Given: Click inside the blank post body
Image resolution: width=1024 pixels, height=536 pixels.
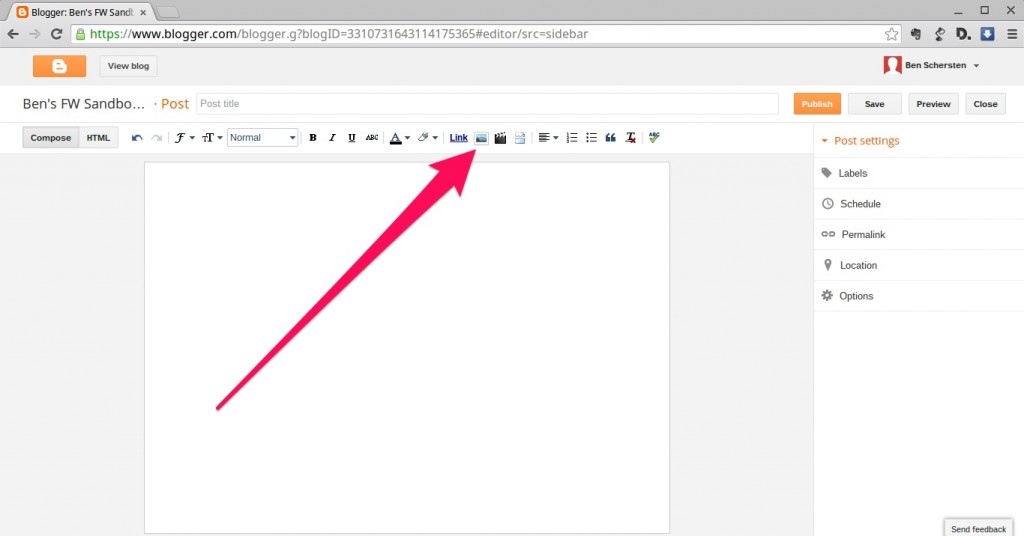Looking at the screenshot, I should coord(407,347).
